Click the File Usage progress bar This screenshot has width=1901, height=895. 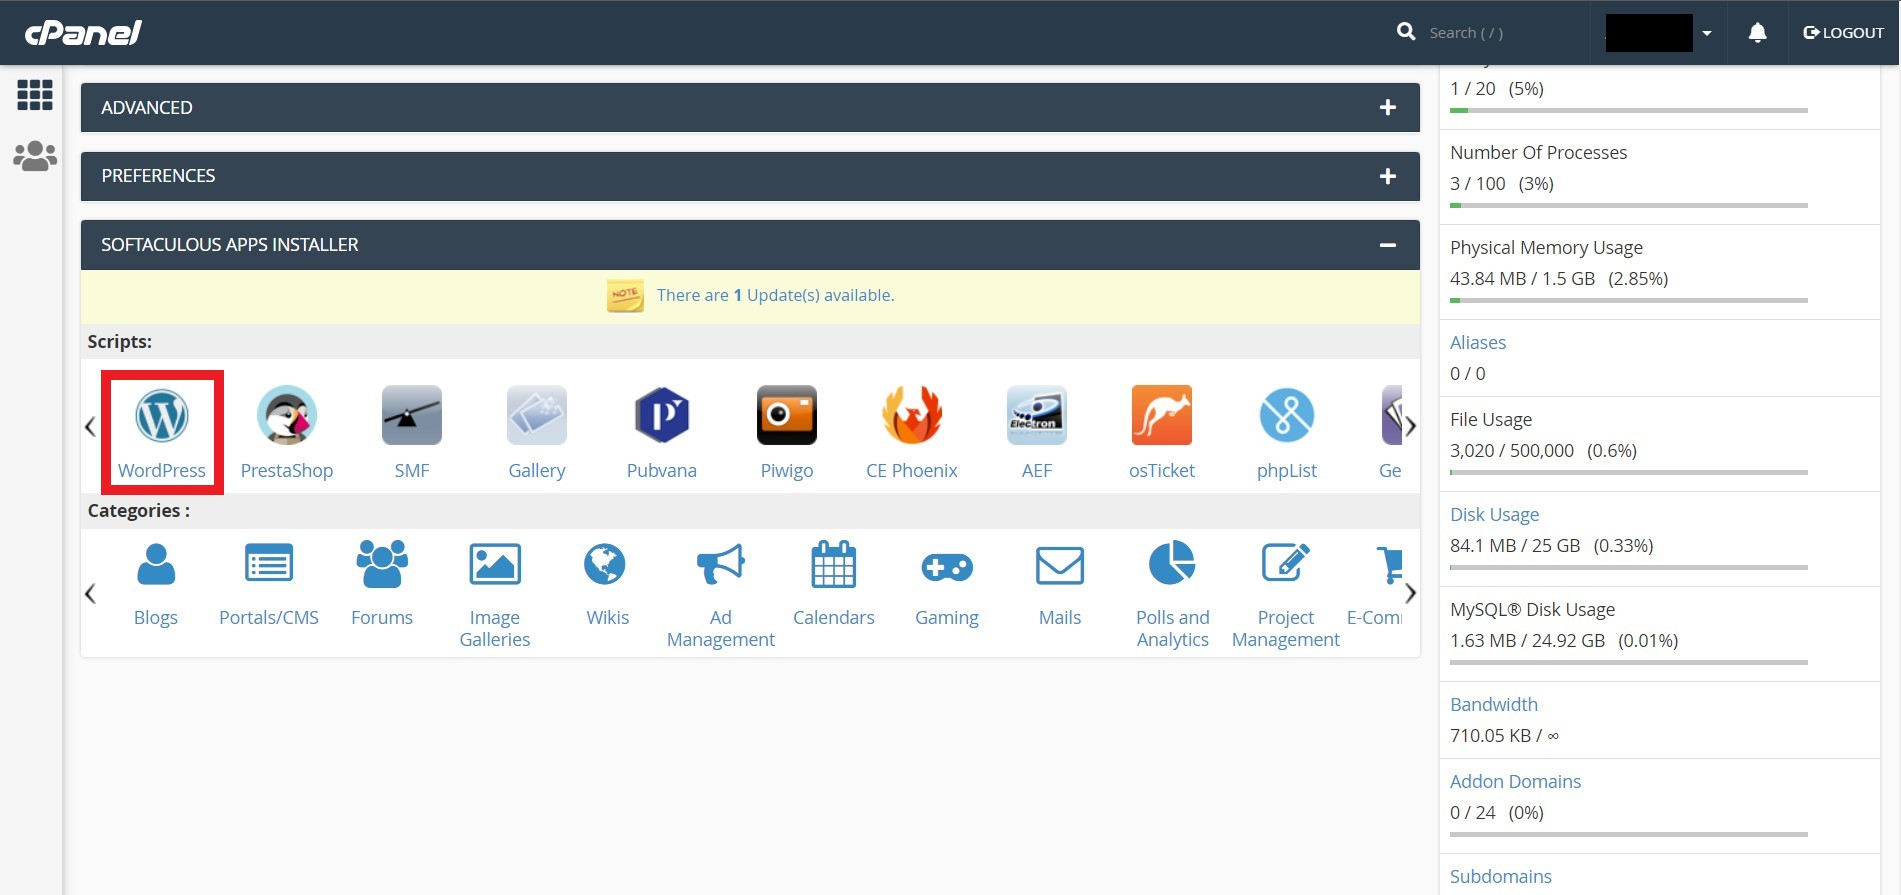tap(1628, 472)
